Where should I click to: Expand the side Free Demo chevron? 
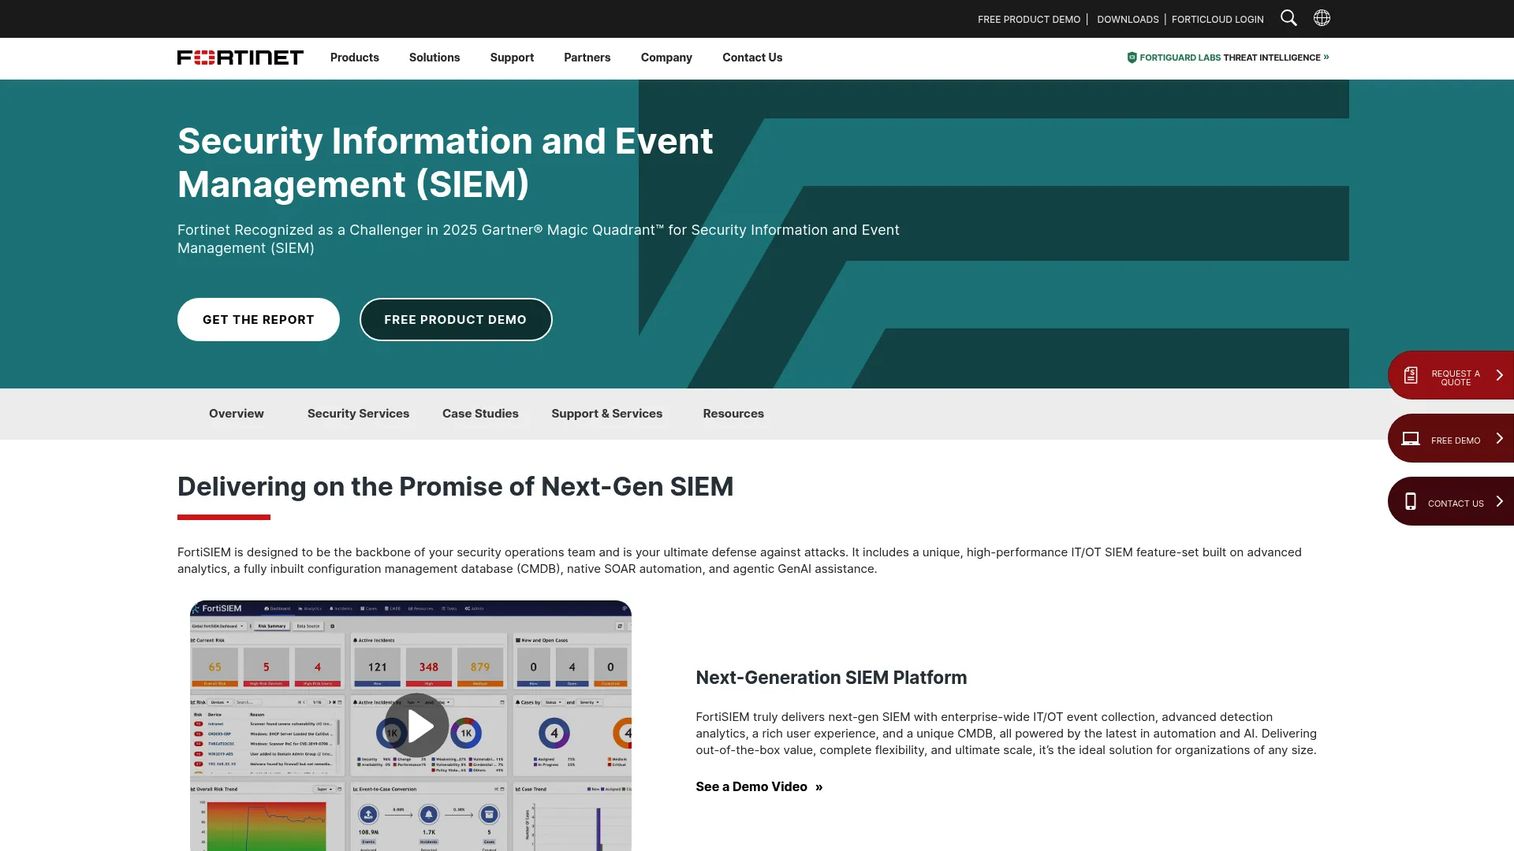(1499, 439)
